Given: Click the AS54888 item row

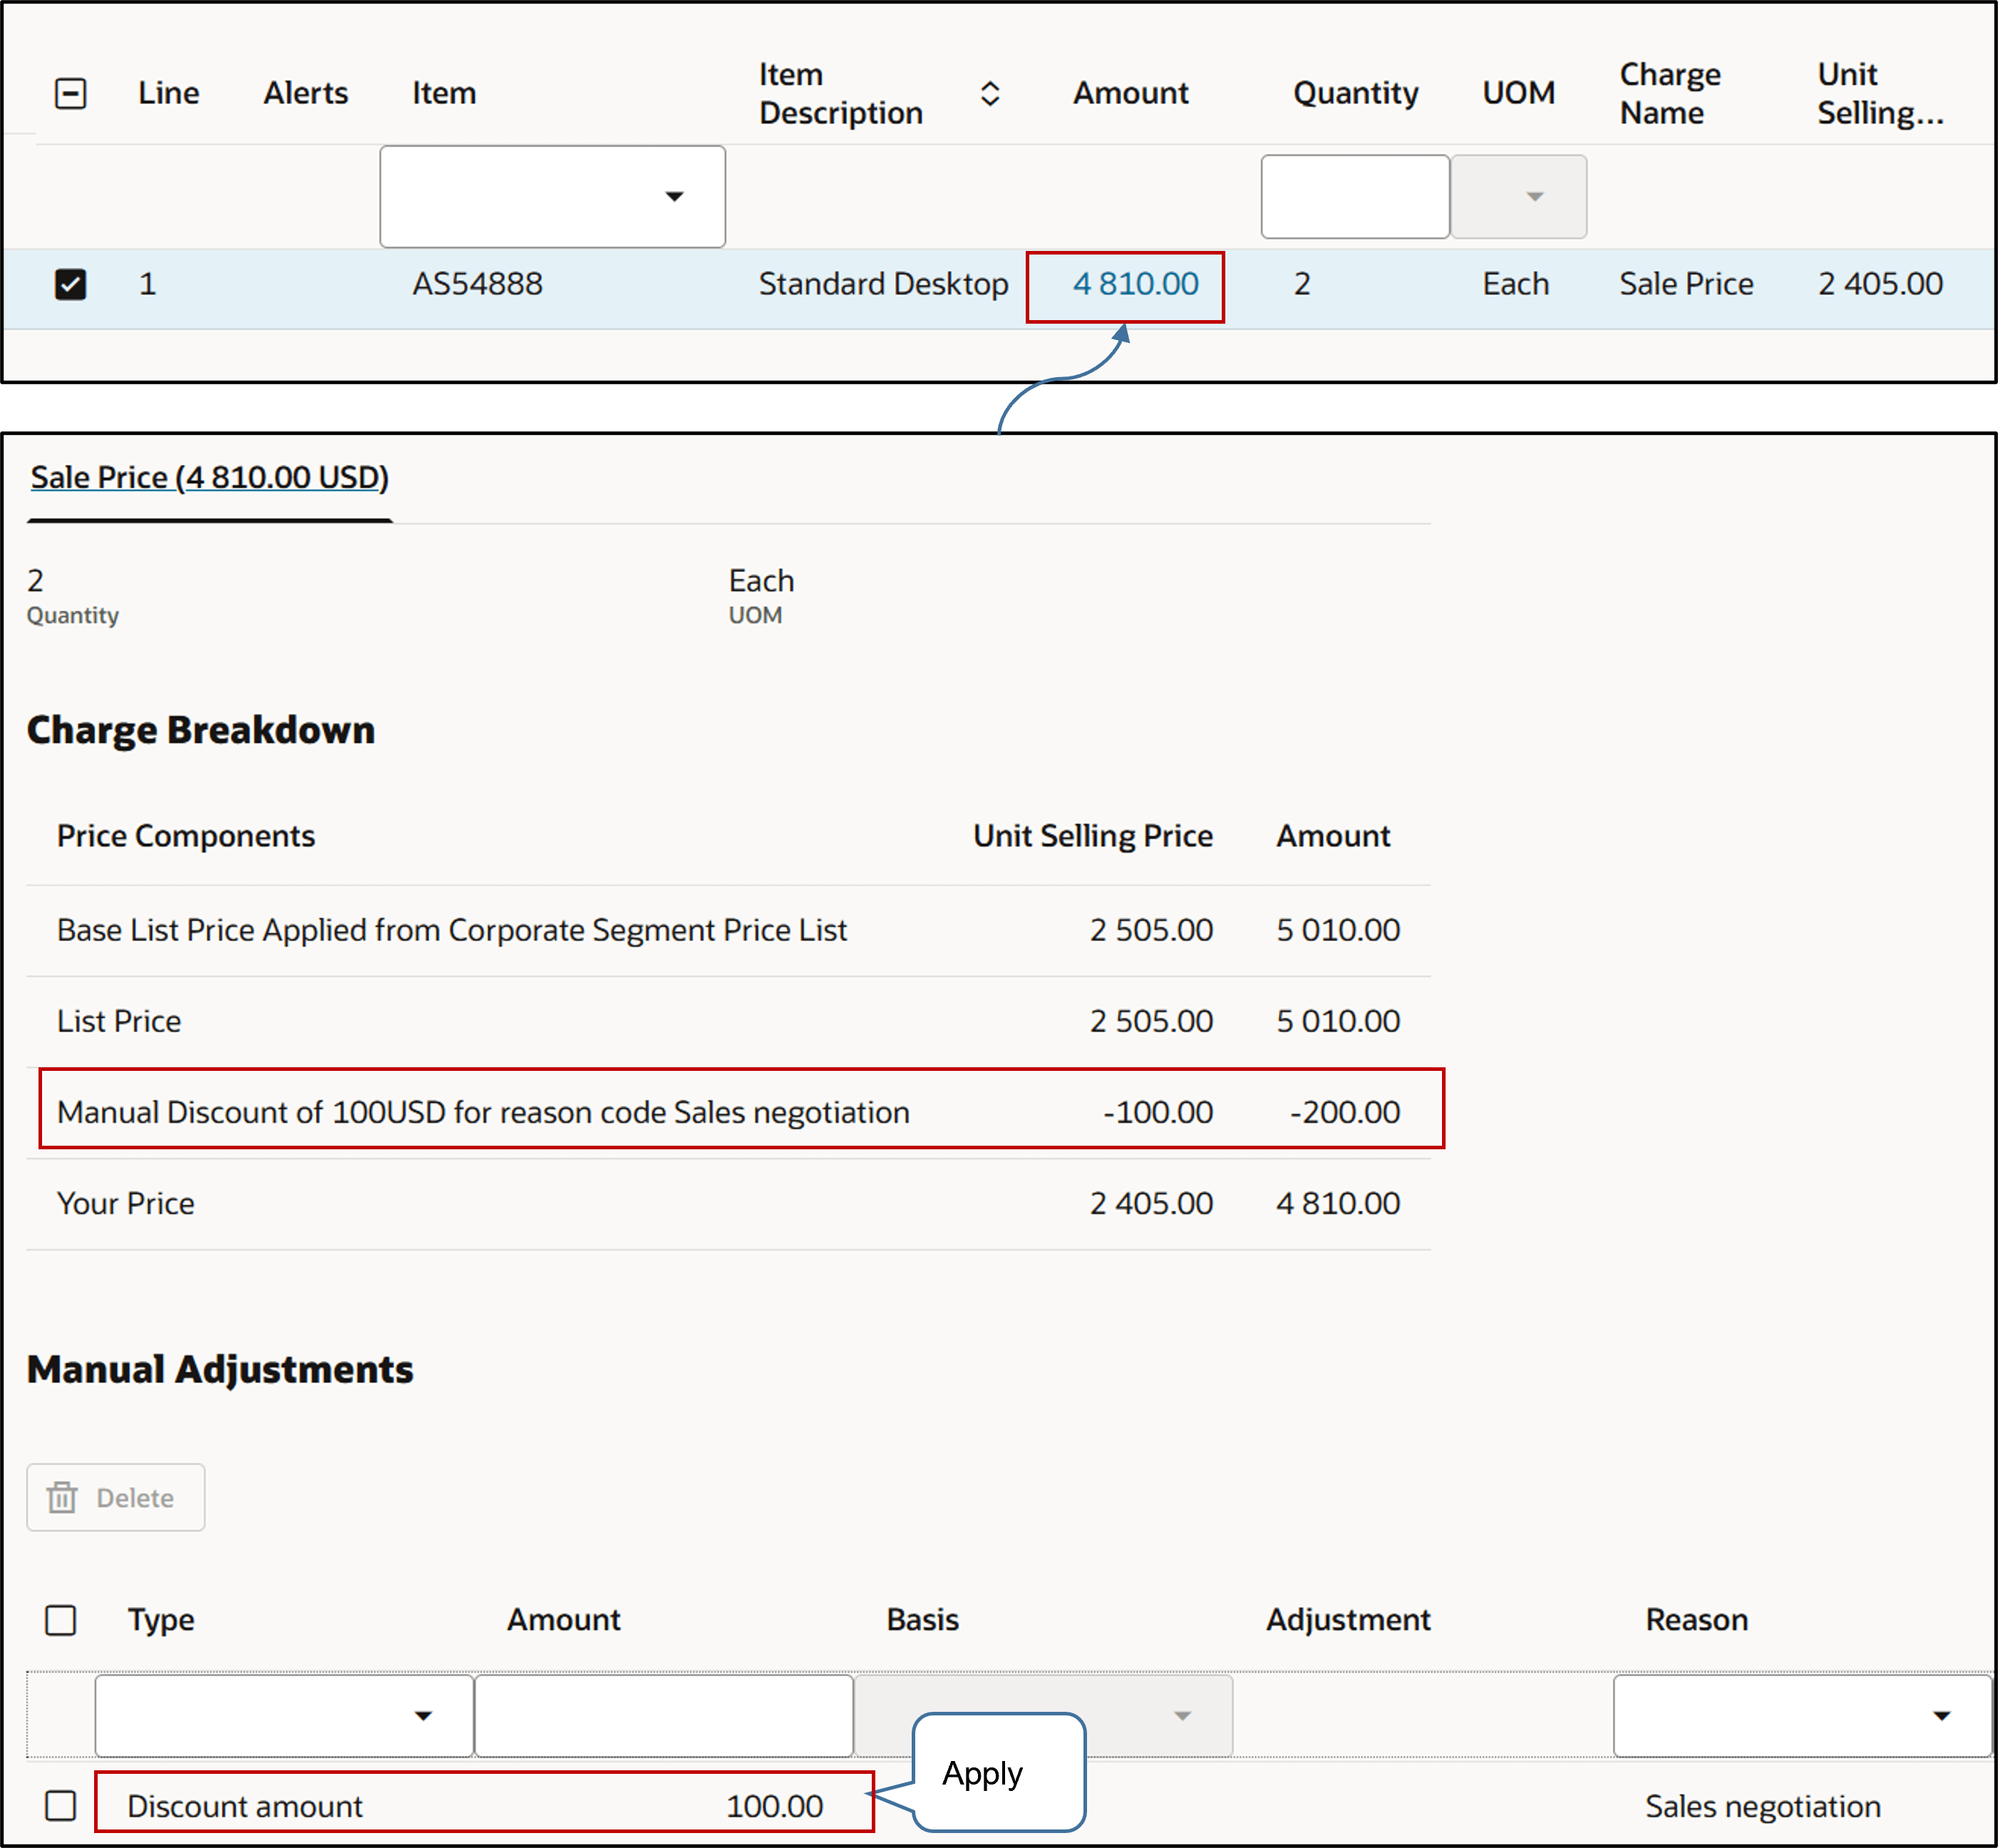Looking at the screenshot, I should coord(477,284).
